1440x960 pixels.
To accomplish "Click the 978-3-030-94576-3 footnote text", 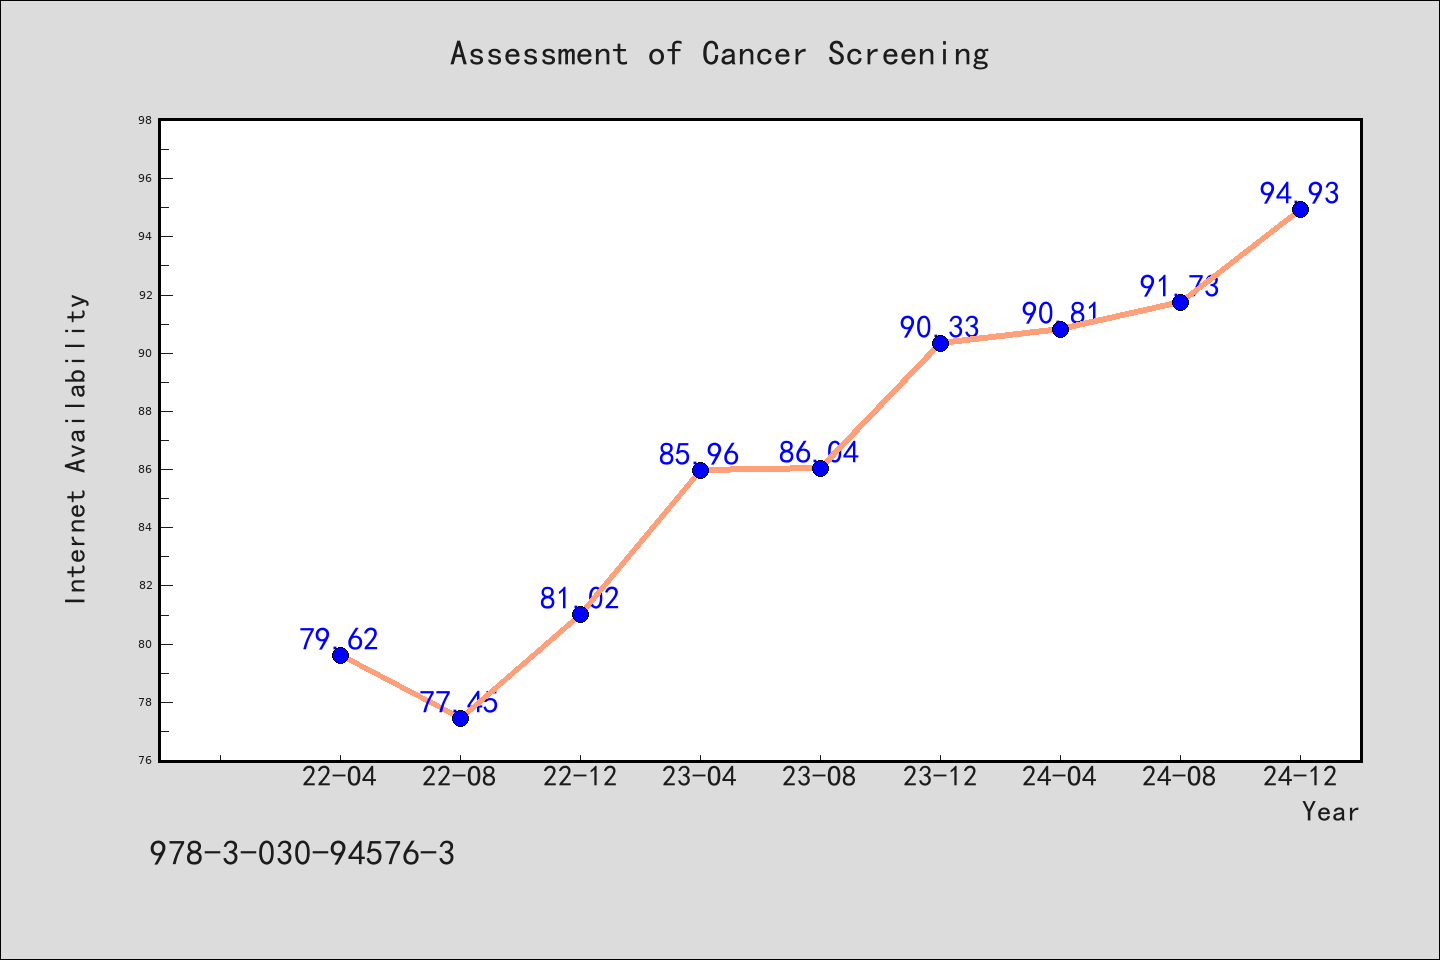I will tap(302, 853).
